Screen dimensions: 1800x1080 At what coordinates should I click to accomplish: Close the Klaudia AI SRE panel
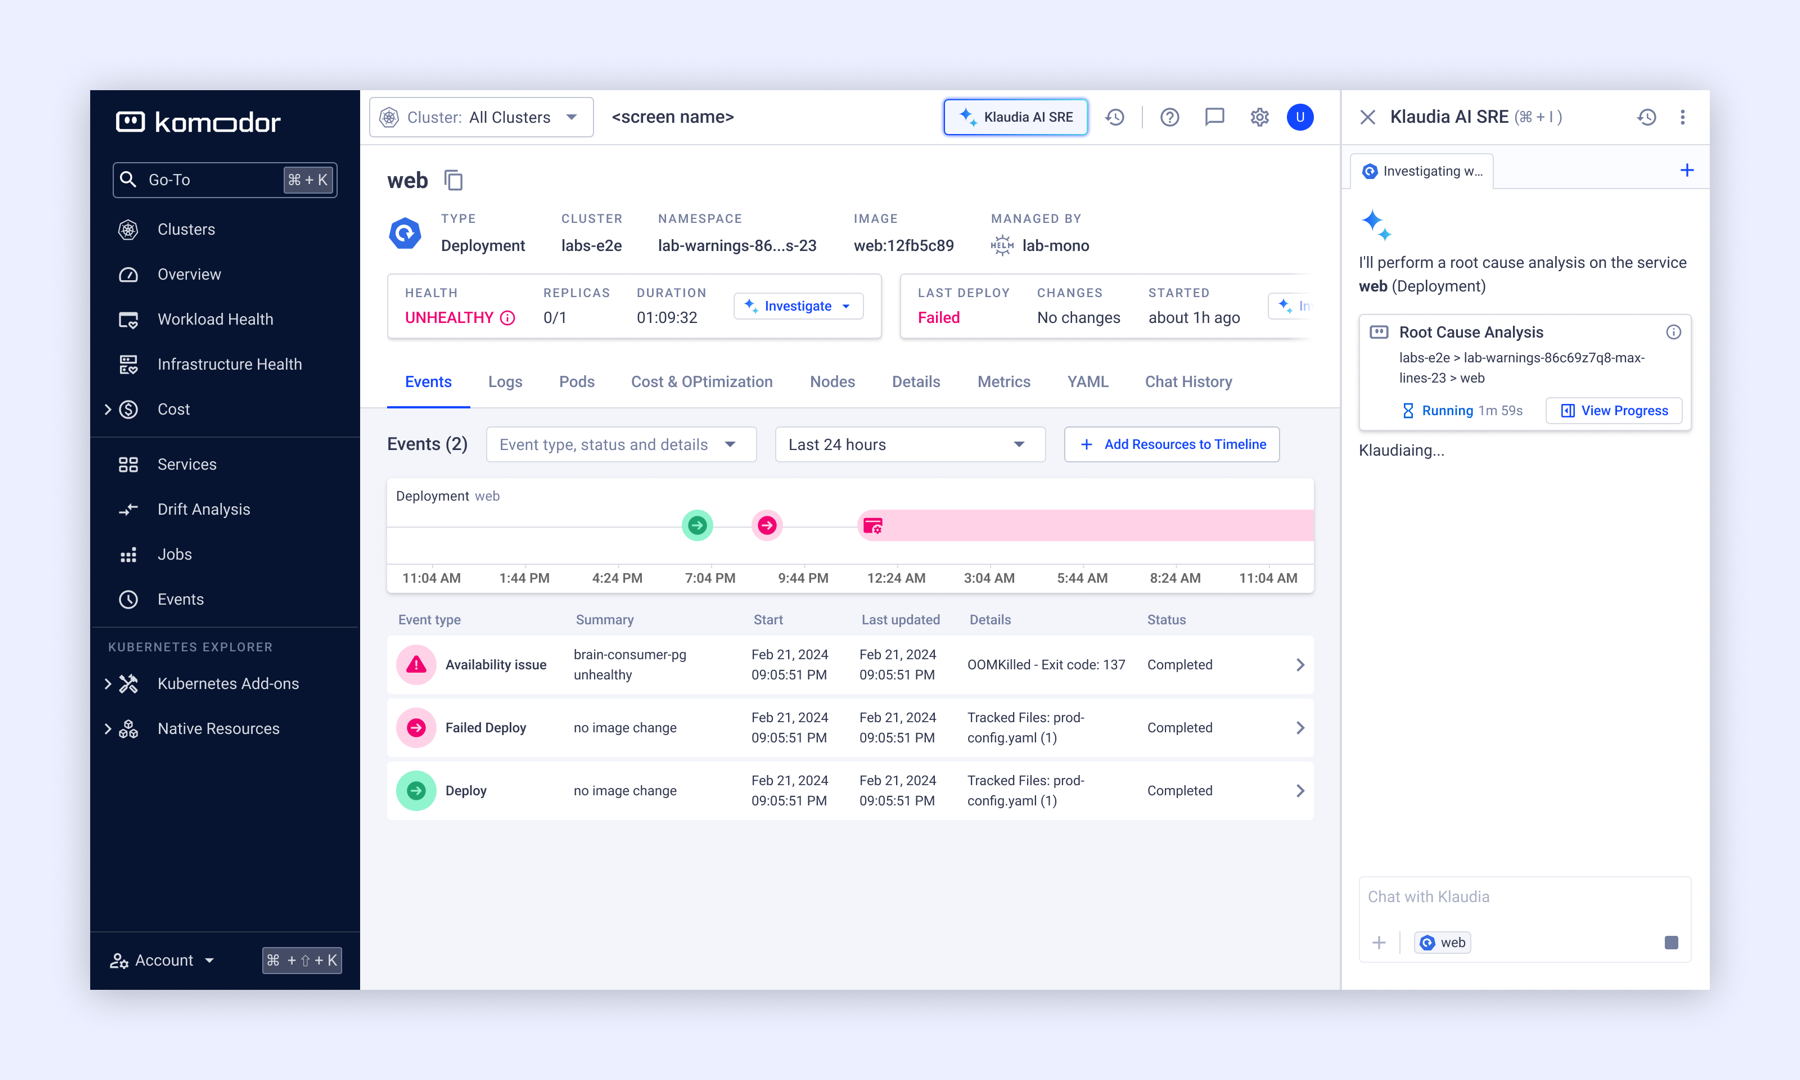coord(1368,117)
